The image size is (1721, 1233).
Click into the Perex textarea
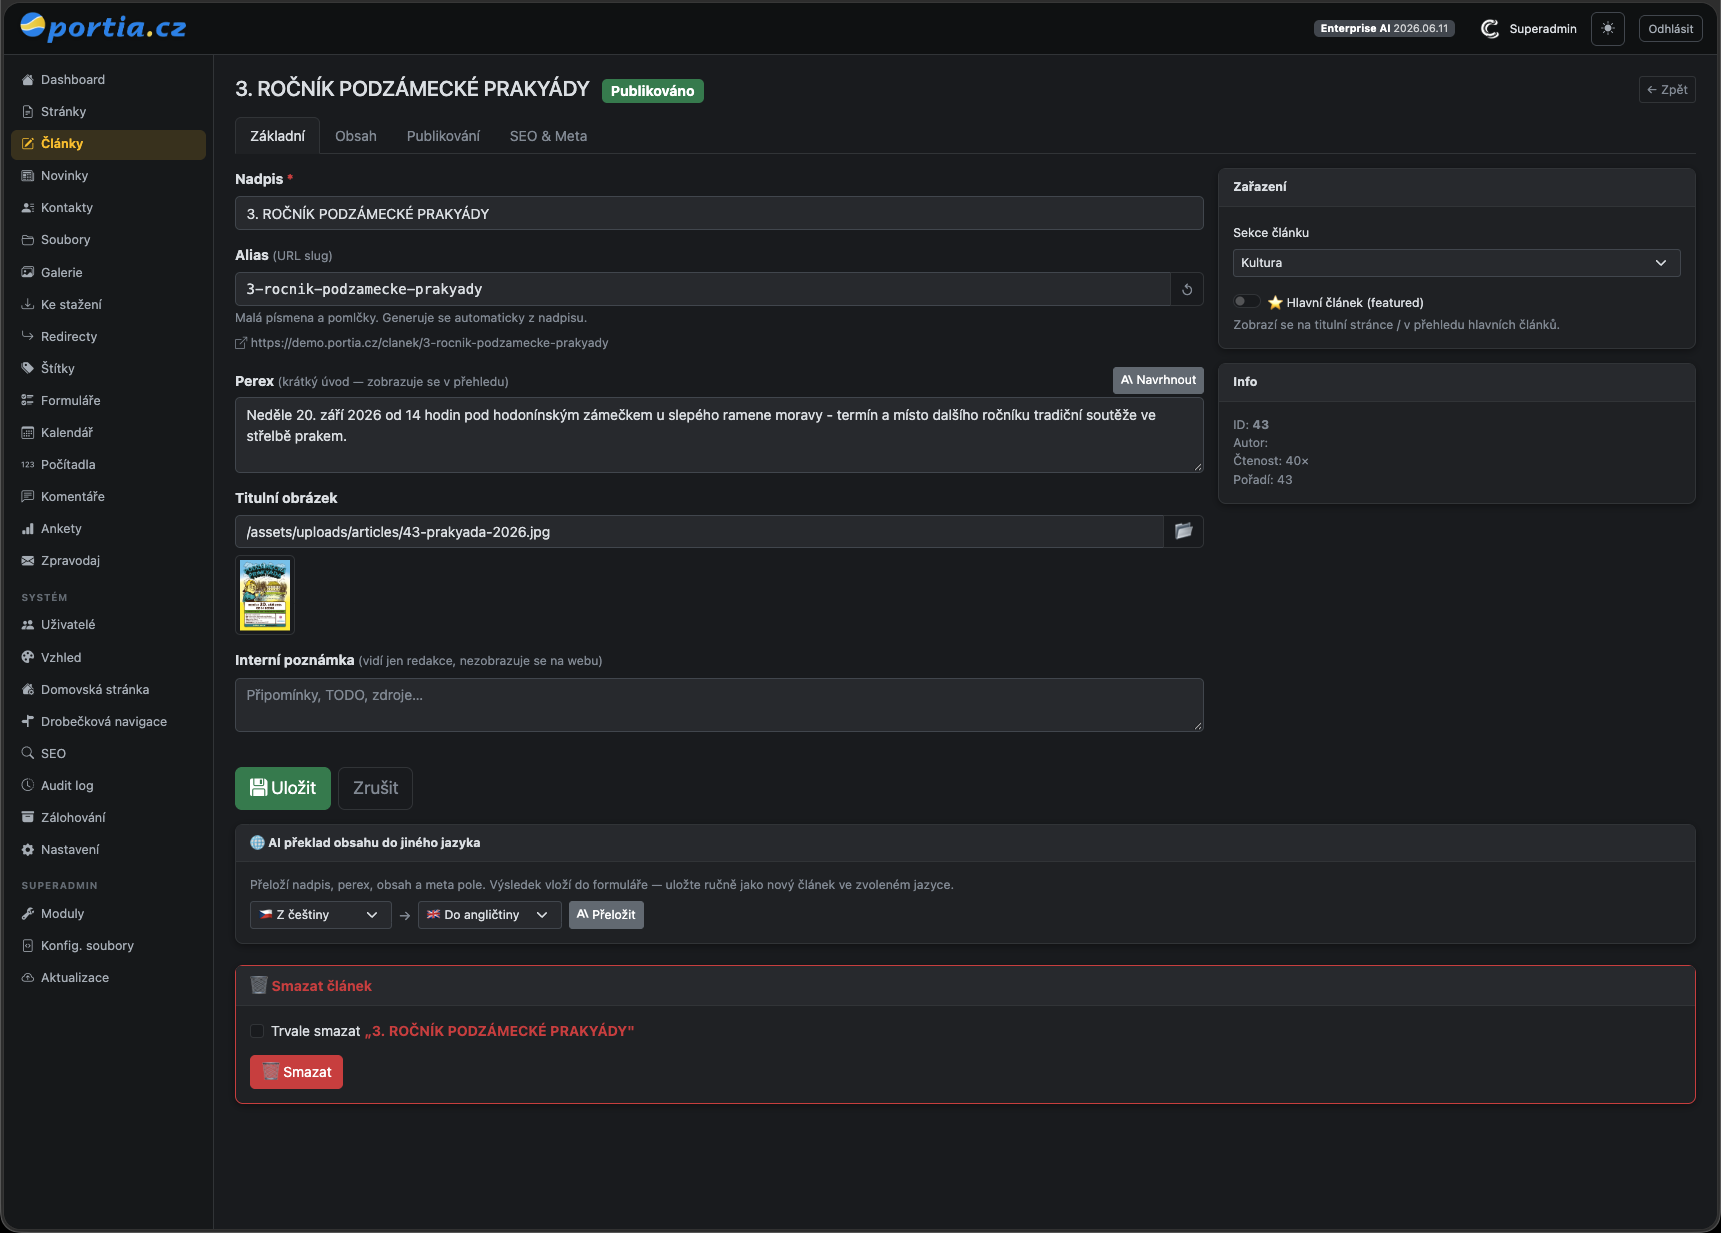click(x=719, y=435)
